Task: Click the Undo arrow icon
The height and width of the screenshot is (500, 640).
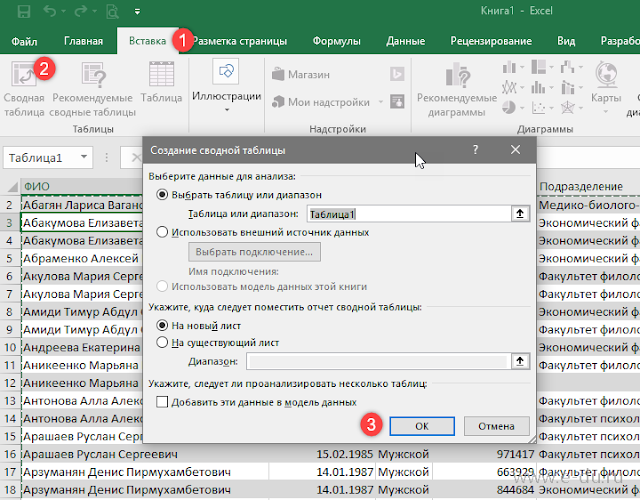Action: [50, 11]
